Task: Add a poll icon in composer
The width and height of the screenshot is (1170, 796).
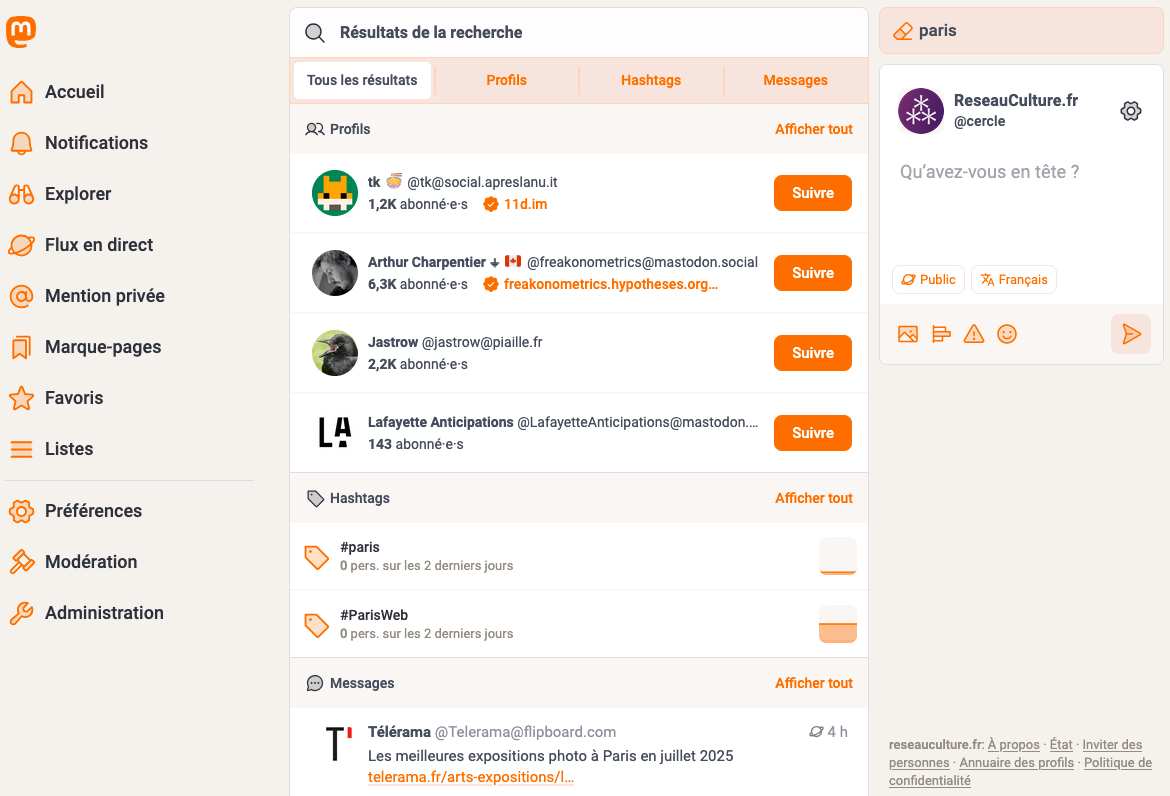Action: pyautogui.click(x=941, y=334)
